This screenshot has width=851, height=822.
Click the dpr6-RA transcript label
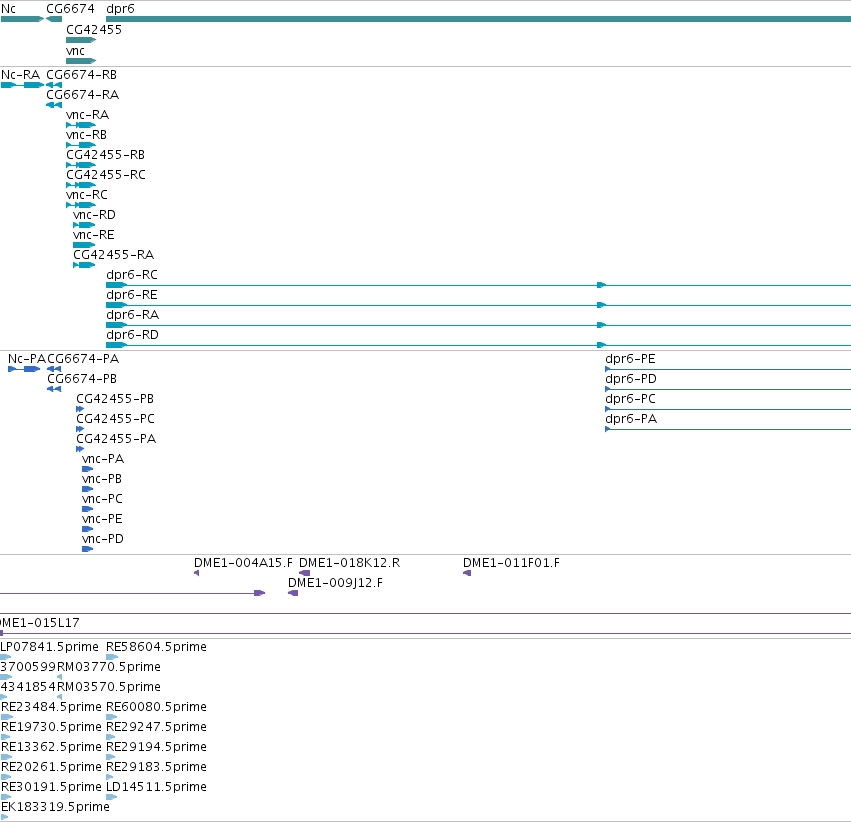click(x=132, y=315)
